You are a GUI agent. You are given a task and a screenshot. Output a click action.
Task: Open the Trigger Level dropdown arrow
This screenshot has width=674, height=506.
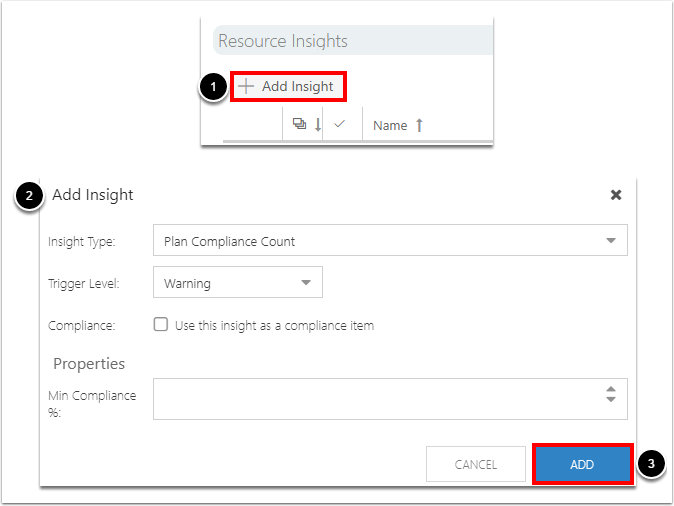pos(306,282)
